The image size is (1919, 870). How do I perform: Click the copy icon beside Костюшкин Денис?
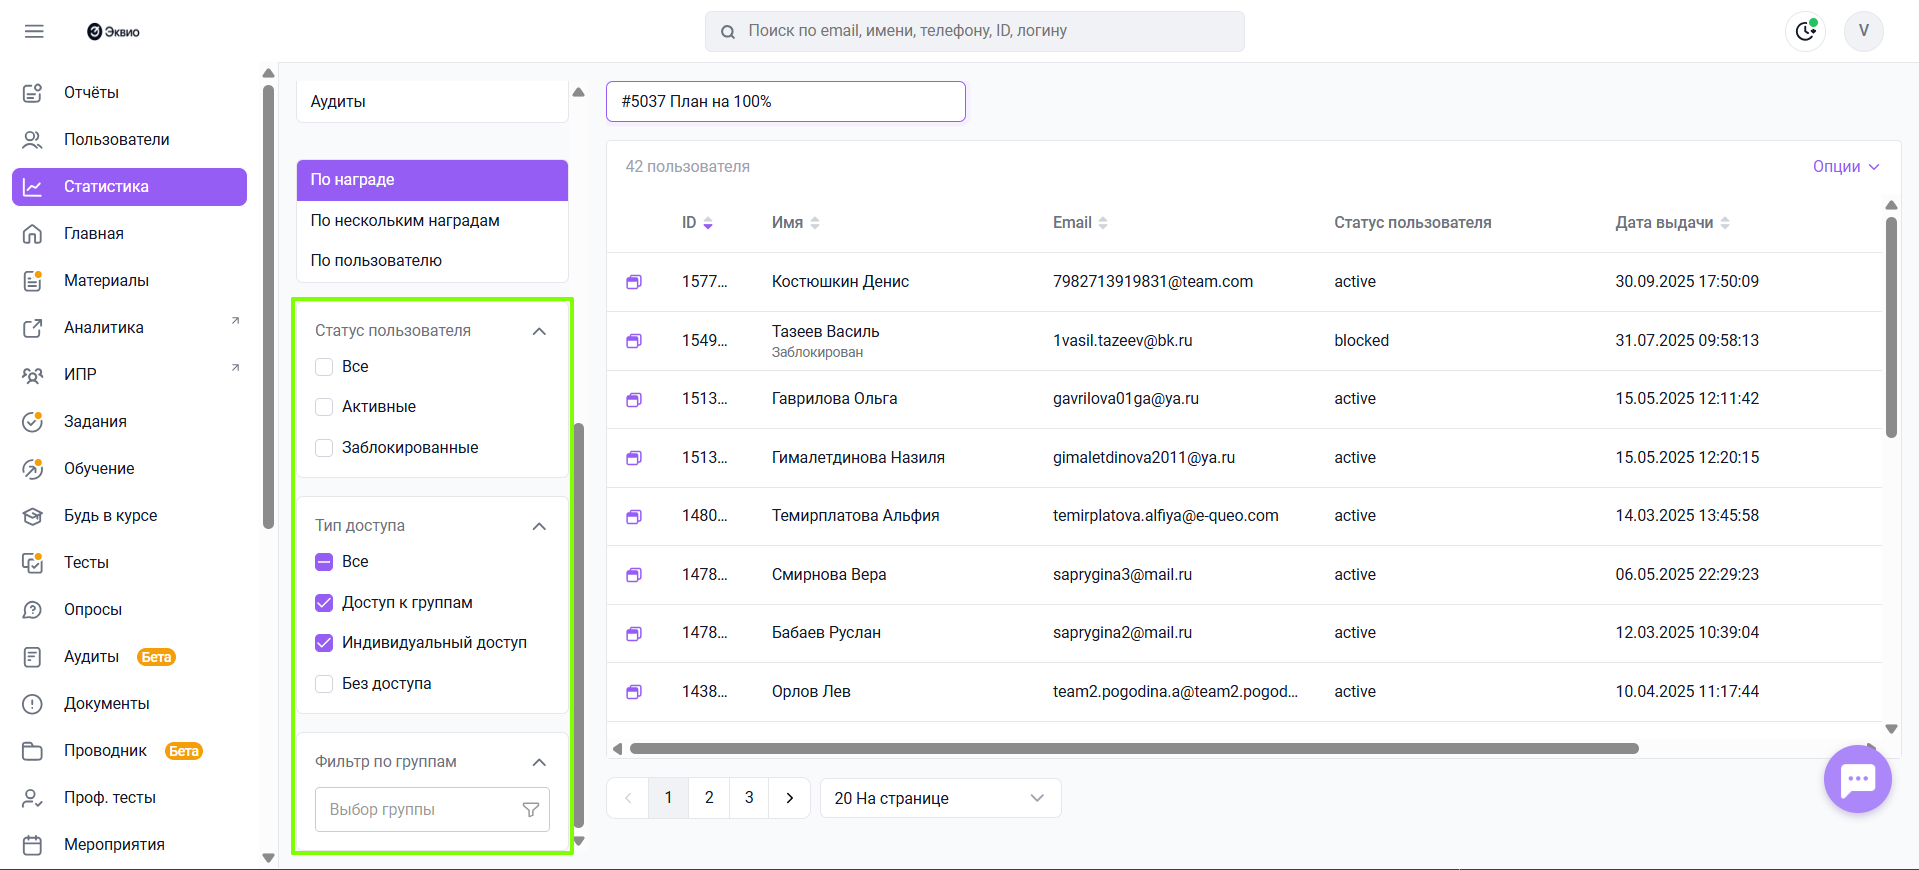pyautogui.click(x=634, y=282)
